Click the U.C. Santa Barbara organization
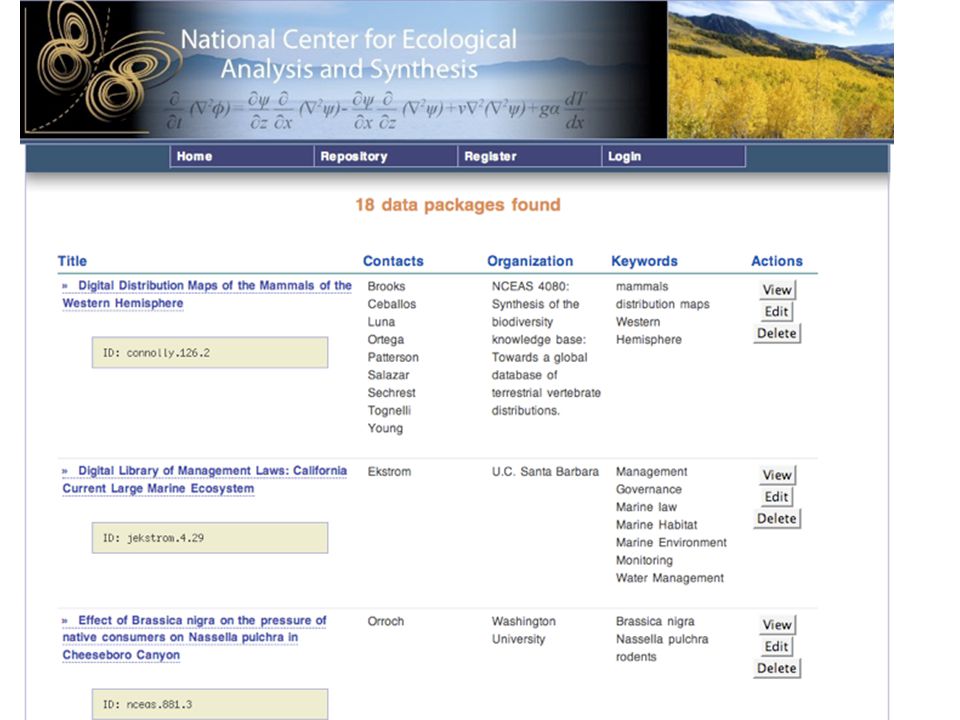This screenshot has width=960, height=720. (545, 471)
